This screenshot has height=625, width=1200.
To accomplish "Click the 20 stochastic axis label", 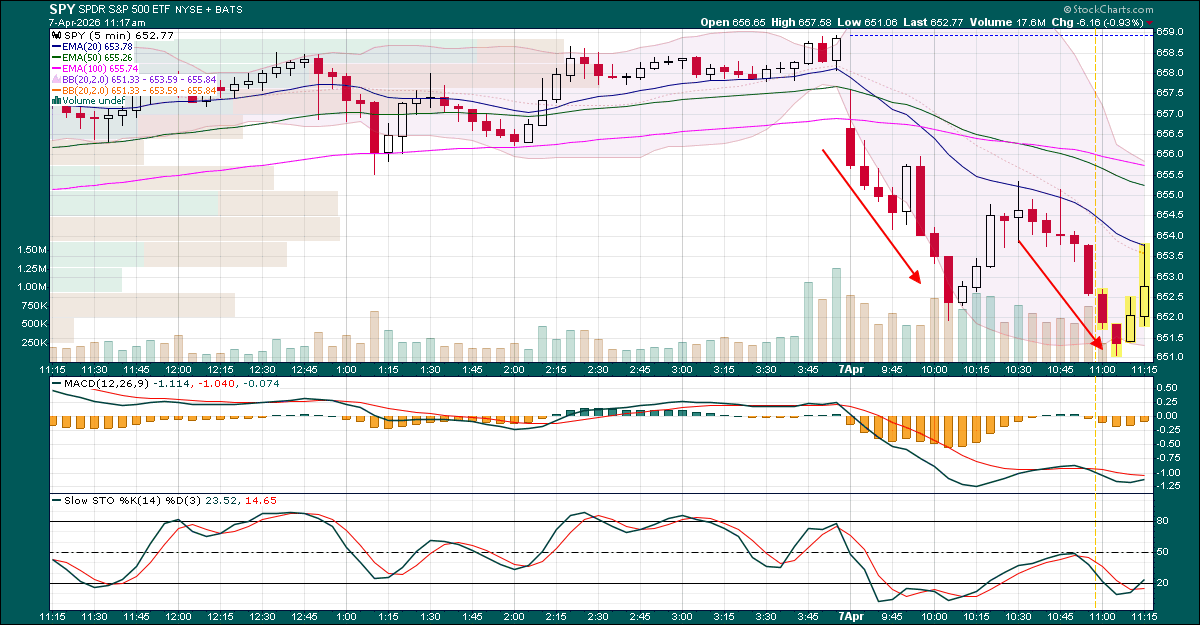I will click(x=1163, y=583).
